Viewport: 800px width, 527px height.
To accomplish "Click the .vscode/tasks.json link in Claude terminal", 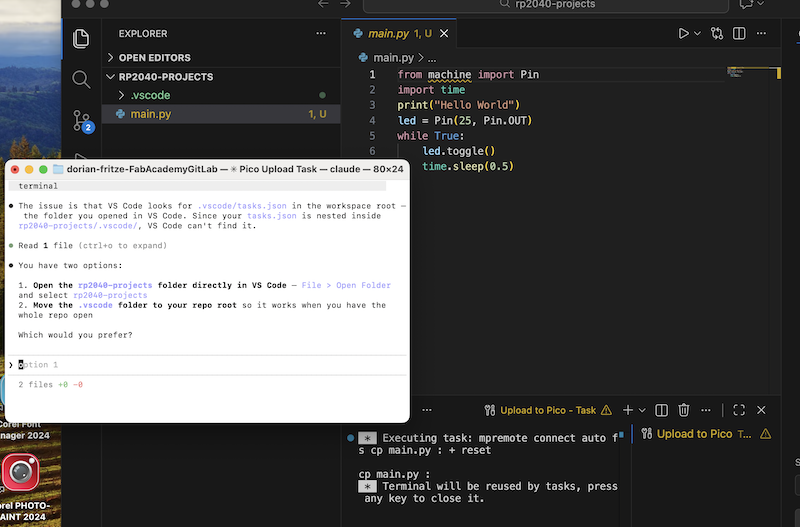I will (242, 206).
